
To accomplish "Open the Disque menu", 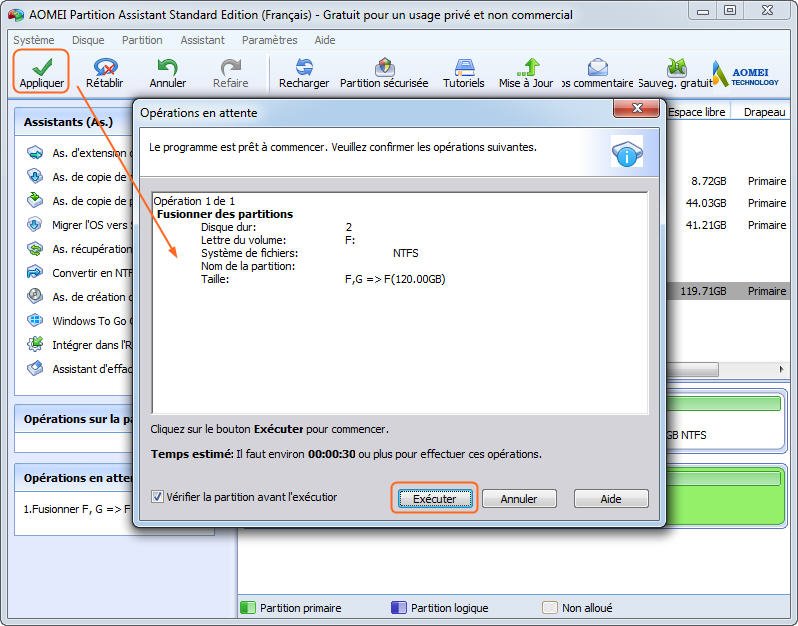I will tap(88, 40).
